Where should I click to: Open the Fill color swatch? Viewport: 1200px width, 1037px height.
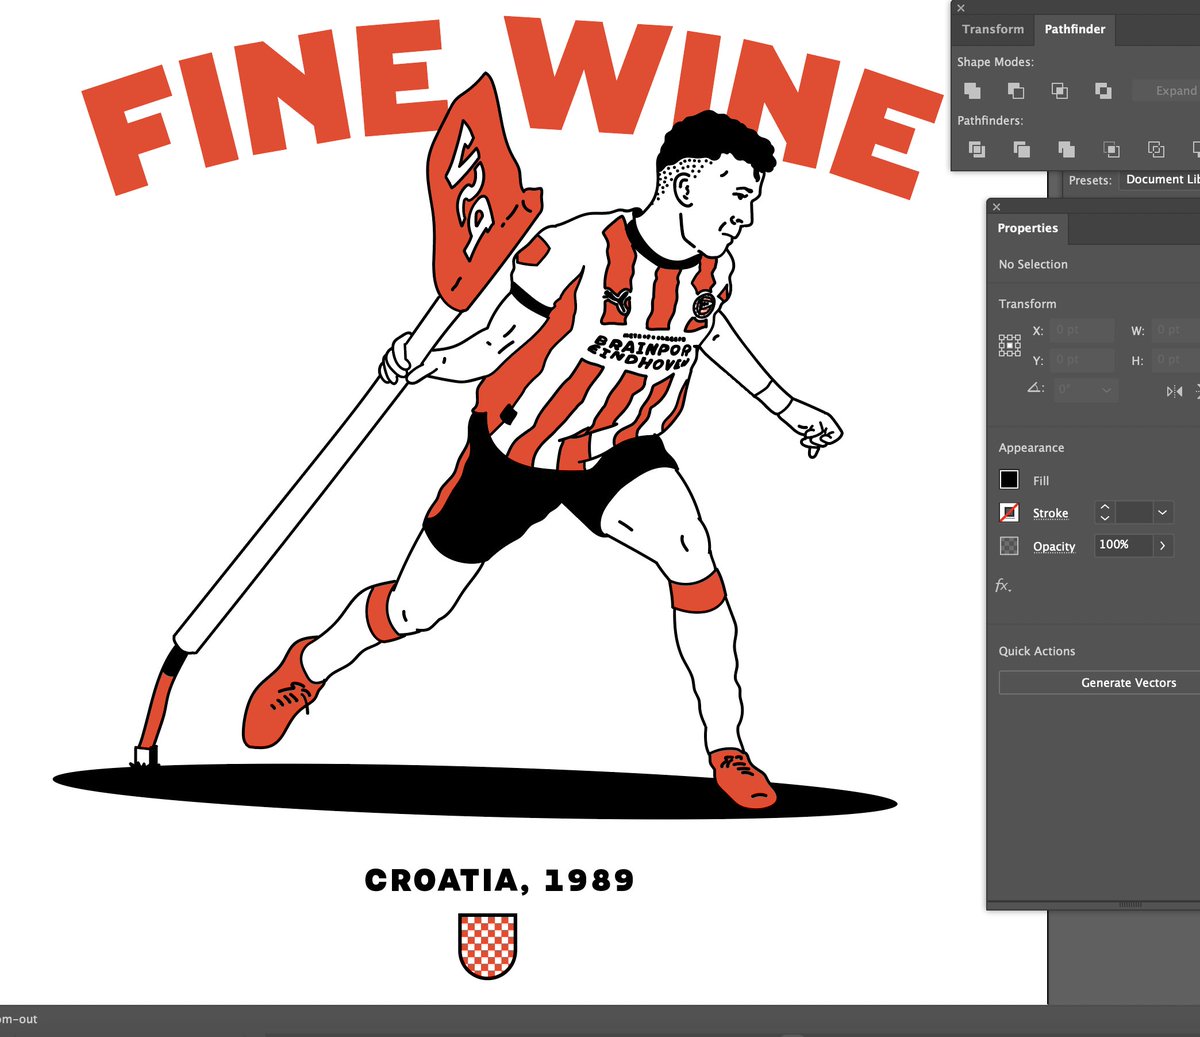[1009, 480]
